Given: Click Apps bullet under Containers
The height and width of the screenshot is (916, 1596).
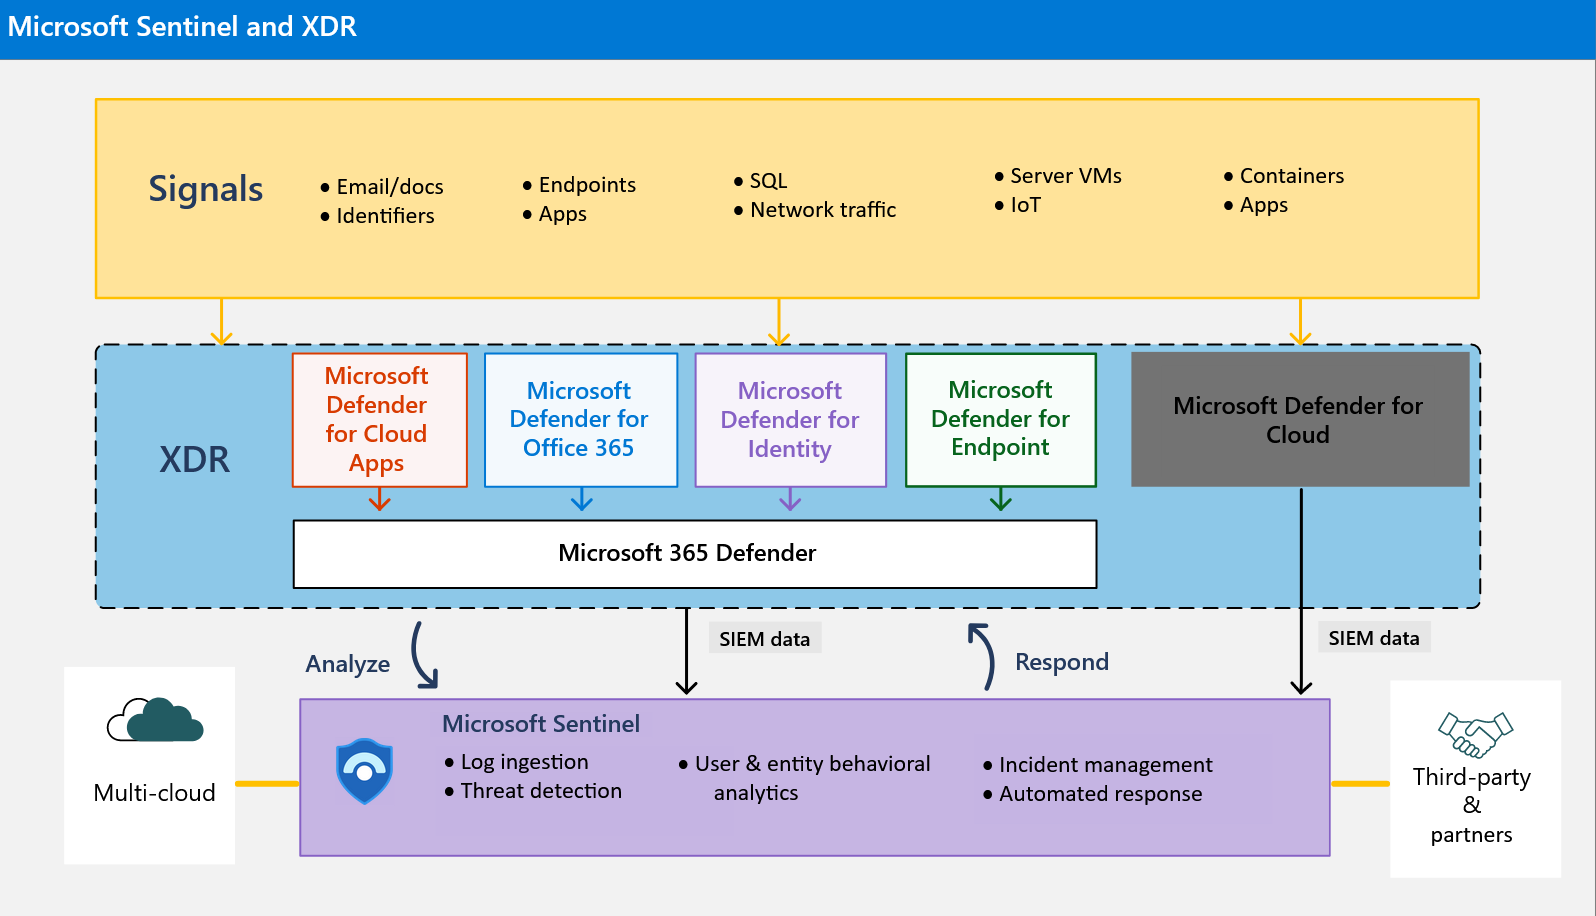Looking at the screenshot, I should point(1256,205).
